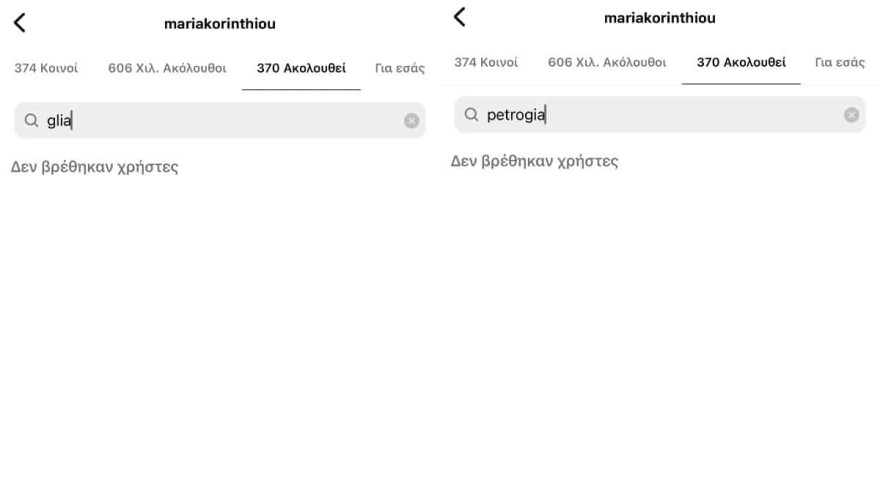This screenshot has width=880, height=495.
Task: Open the 374 Κοινοί tab in left panel
Action: [x=46, y=68]
